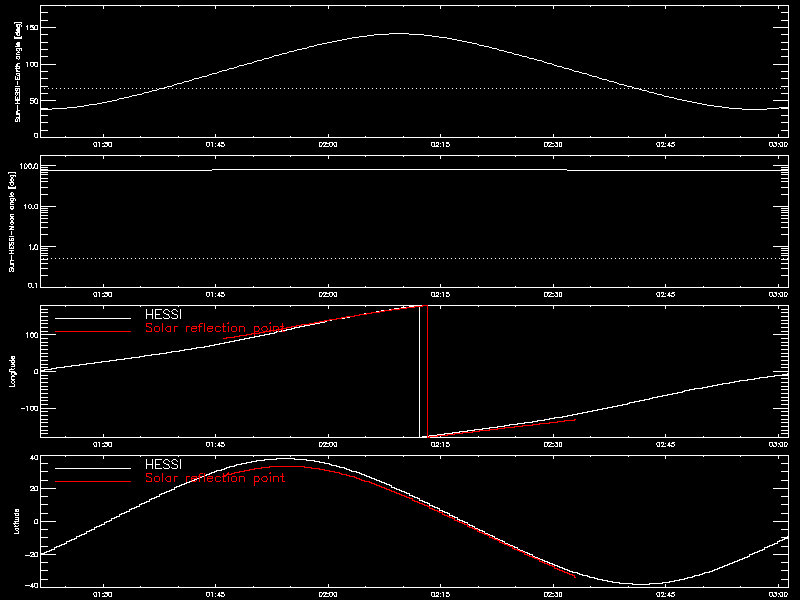Click the 0 tick label on the Longitude plot
This screenshot has width=800, height=600.
click(36, 371)
